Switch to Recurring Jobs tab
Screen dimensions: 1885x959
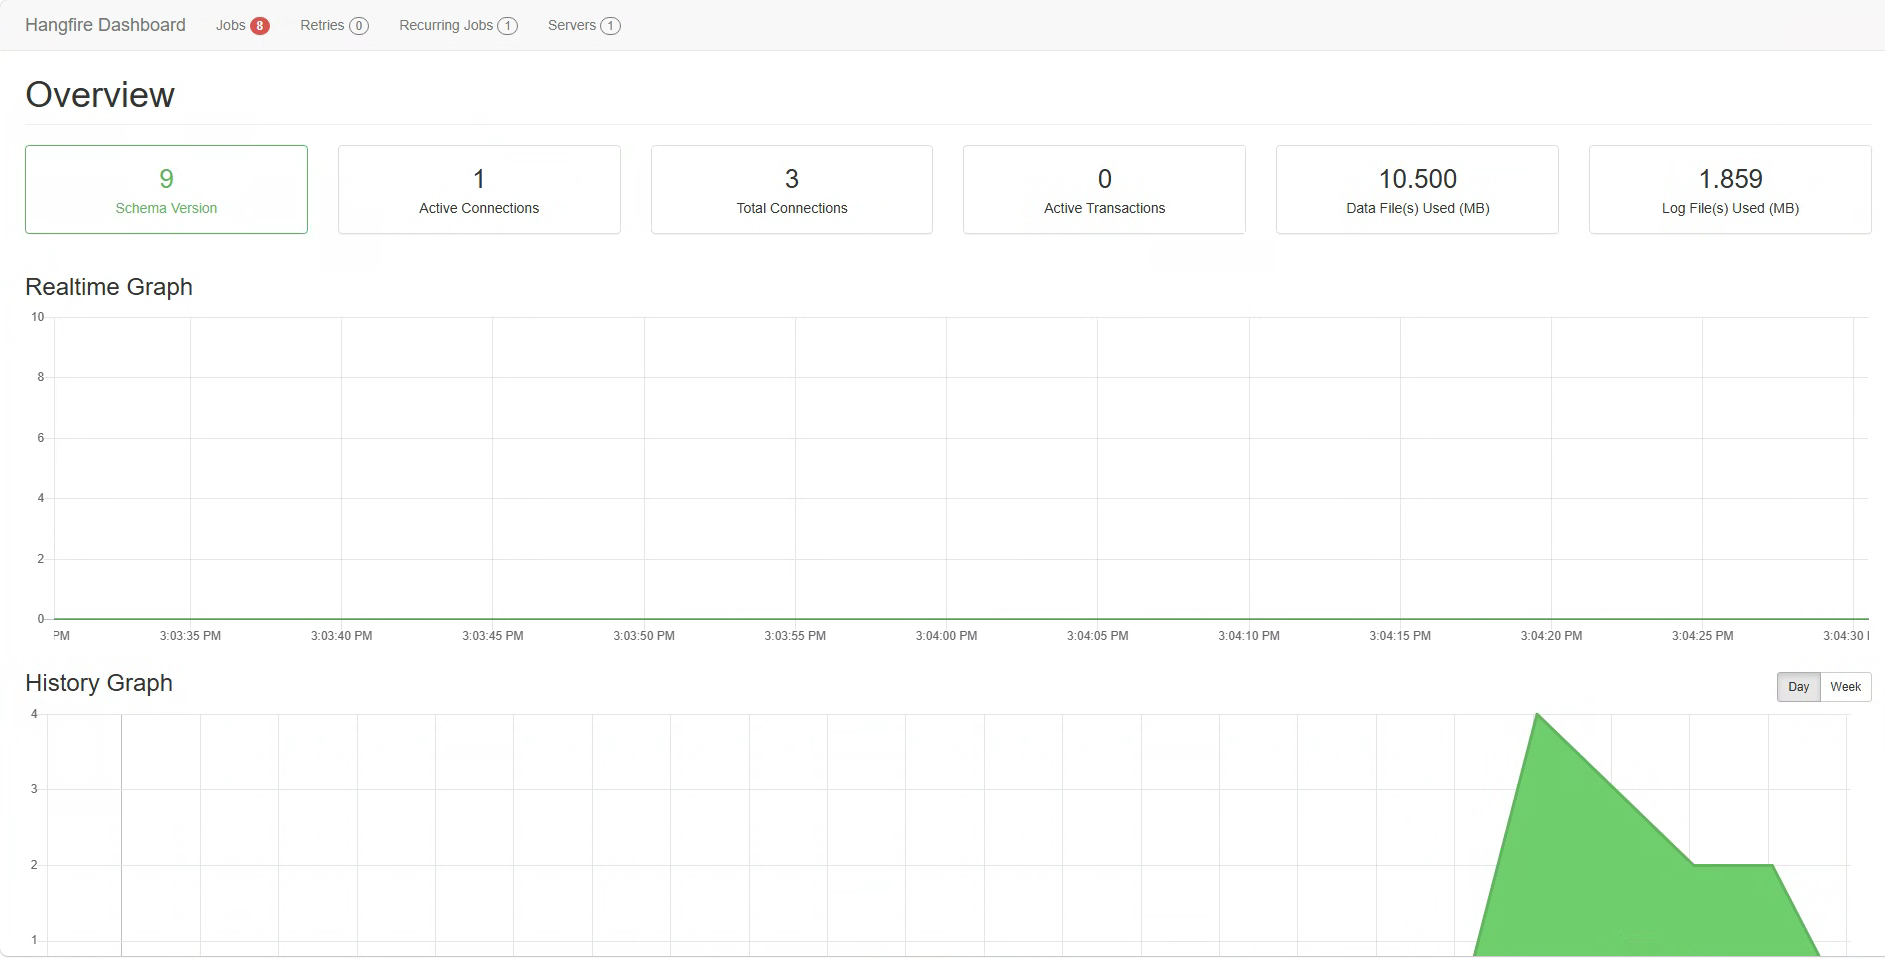click(458, 25)
